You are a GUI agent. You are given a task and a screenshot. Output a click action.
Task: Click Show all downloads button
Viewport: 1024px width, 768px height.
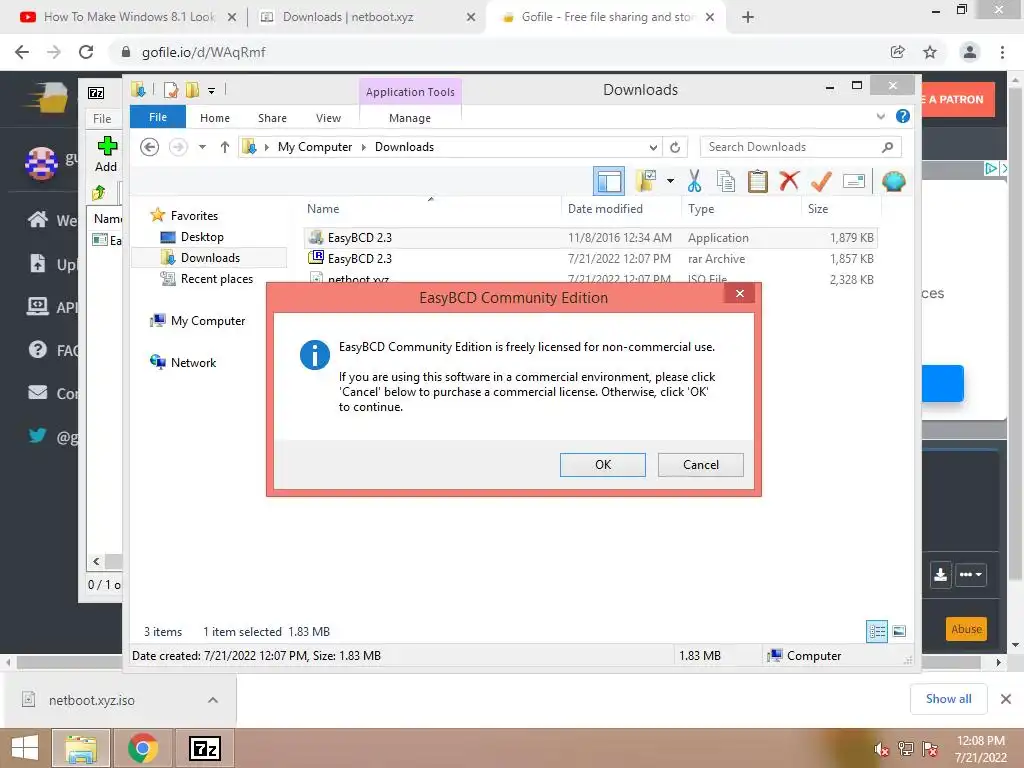[x=948, y=699]
